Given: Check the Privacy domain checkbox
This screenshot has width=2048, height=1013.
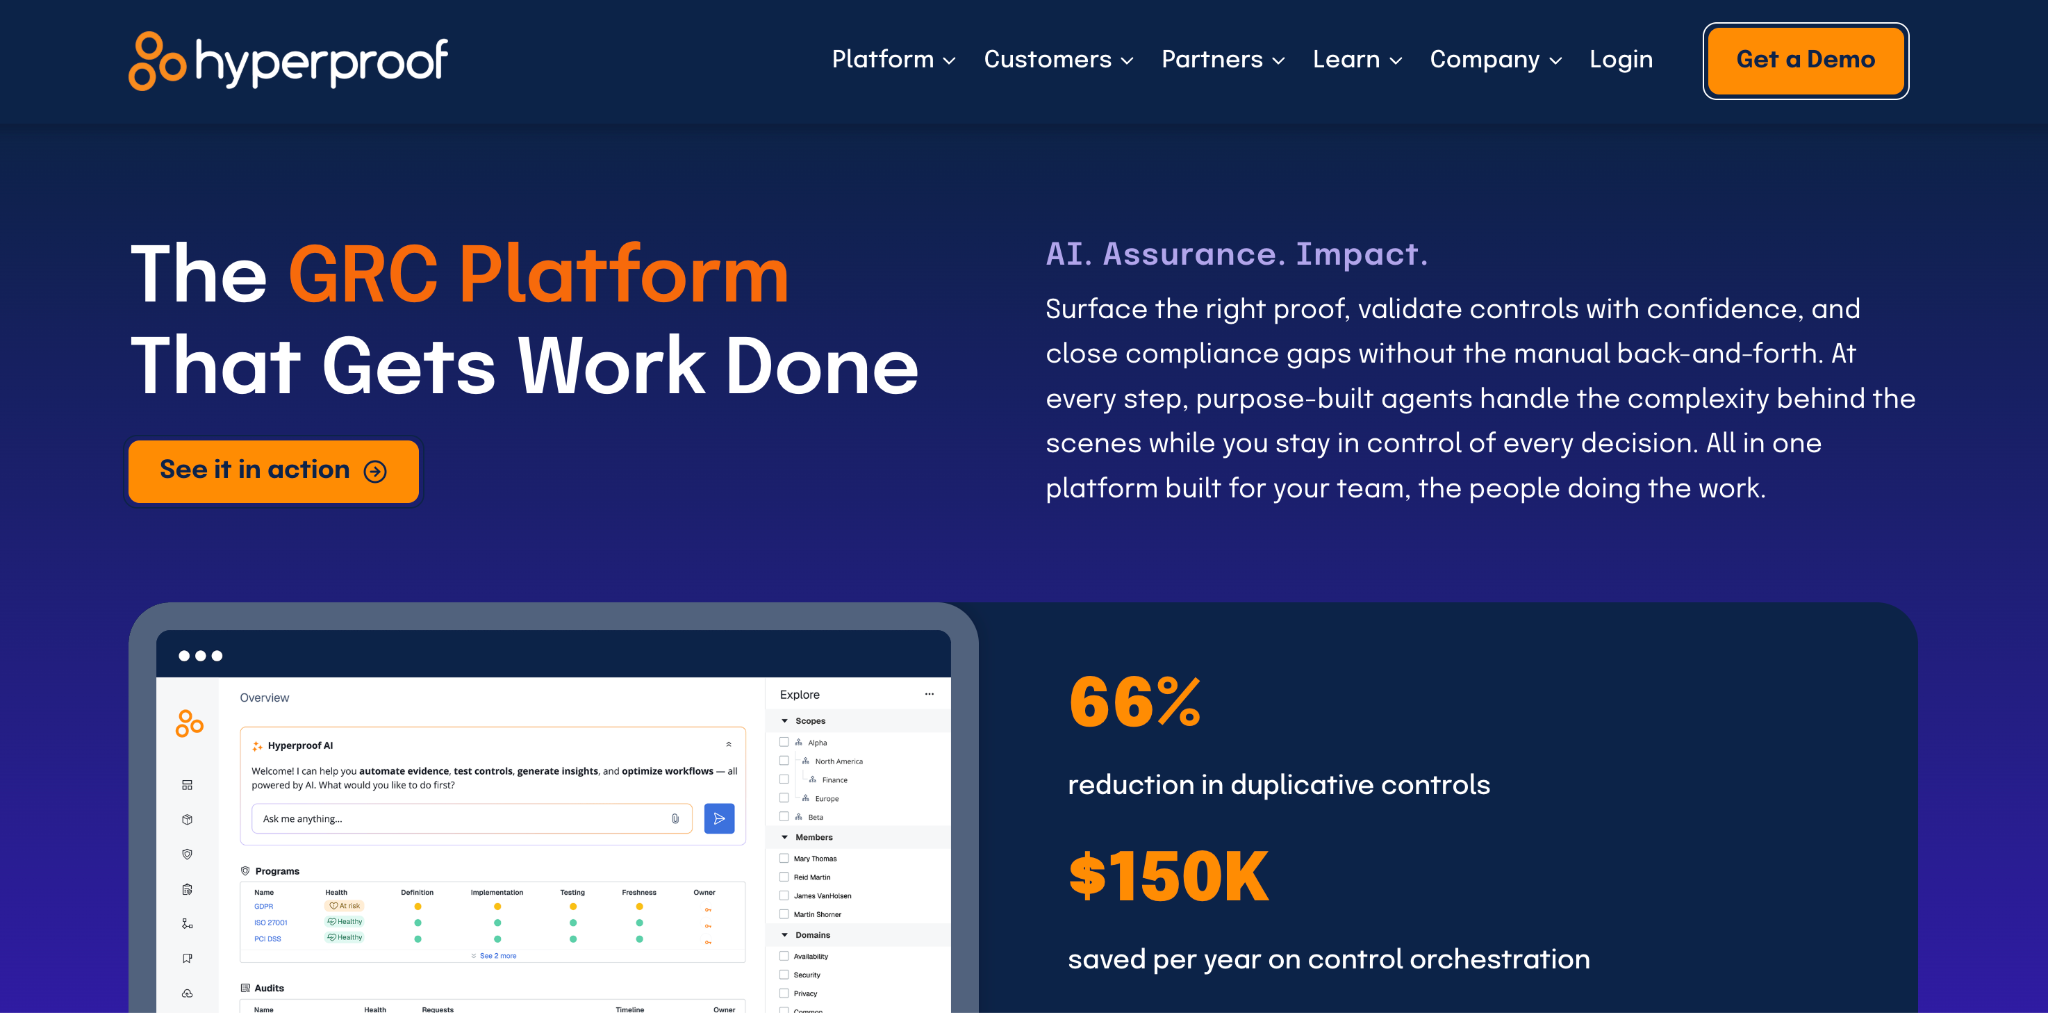Looking at the screenshot, I should (x=784, y=993).
